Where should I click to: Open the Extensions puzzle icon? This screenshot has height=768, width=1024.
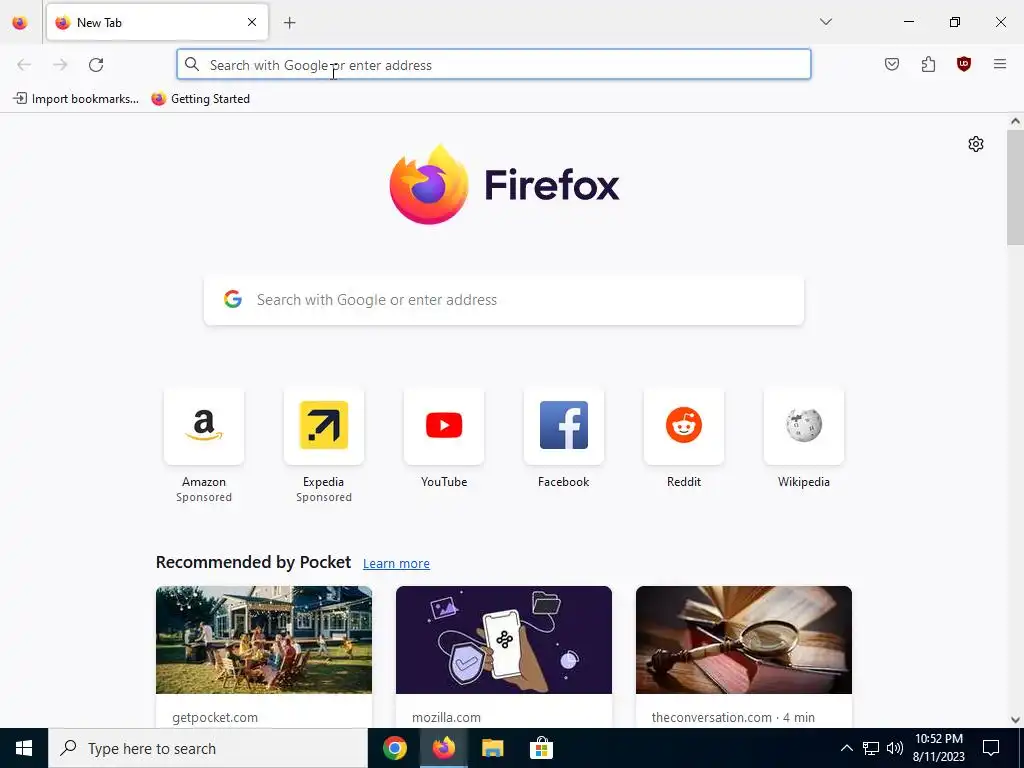tap(928, 64)
